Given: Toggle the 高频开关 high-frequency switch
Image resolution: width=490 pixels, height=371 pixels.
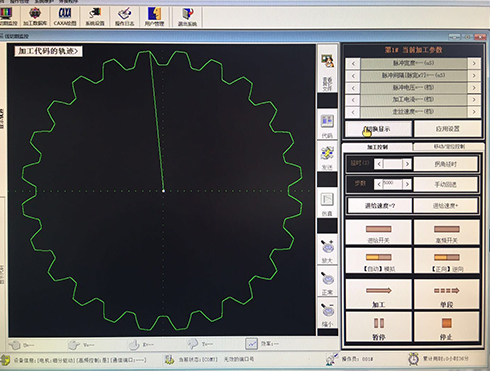Looking at the screenshot, I should (447, 233).
